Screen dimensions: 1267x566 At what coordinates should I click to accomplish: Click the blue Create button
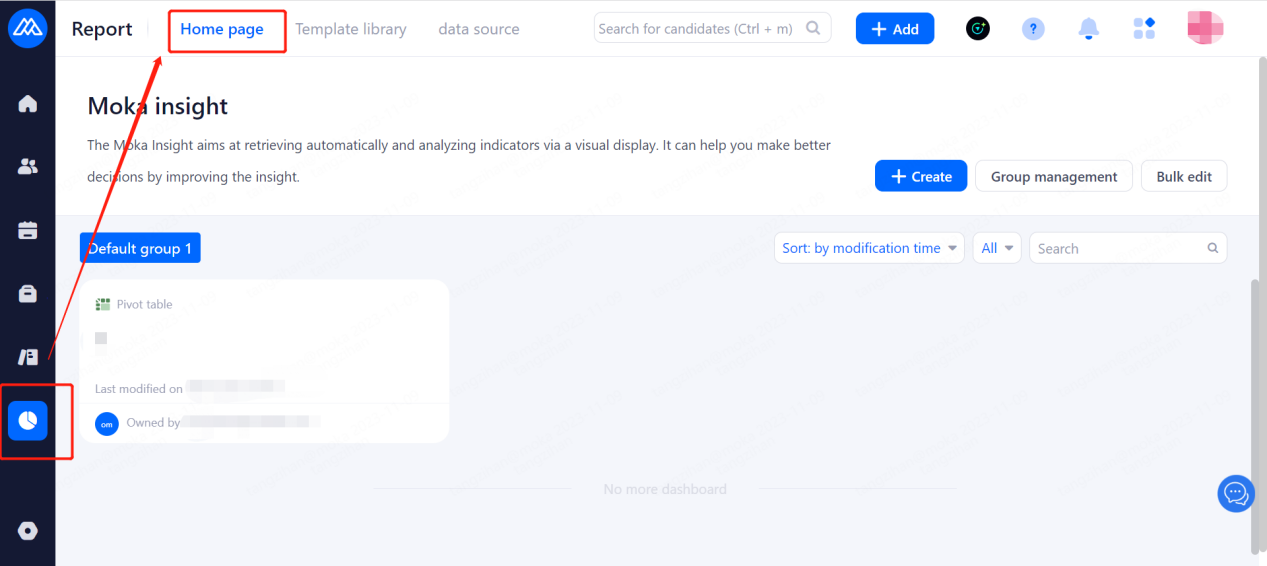point(921,176)
